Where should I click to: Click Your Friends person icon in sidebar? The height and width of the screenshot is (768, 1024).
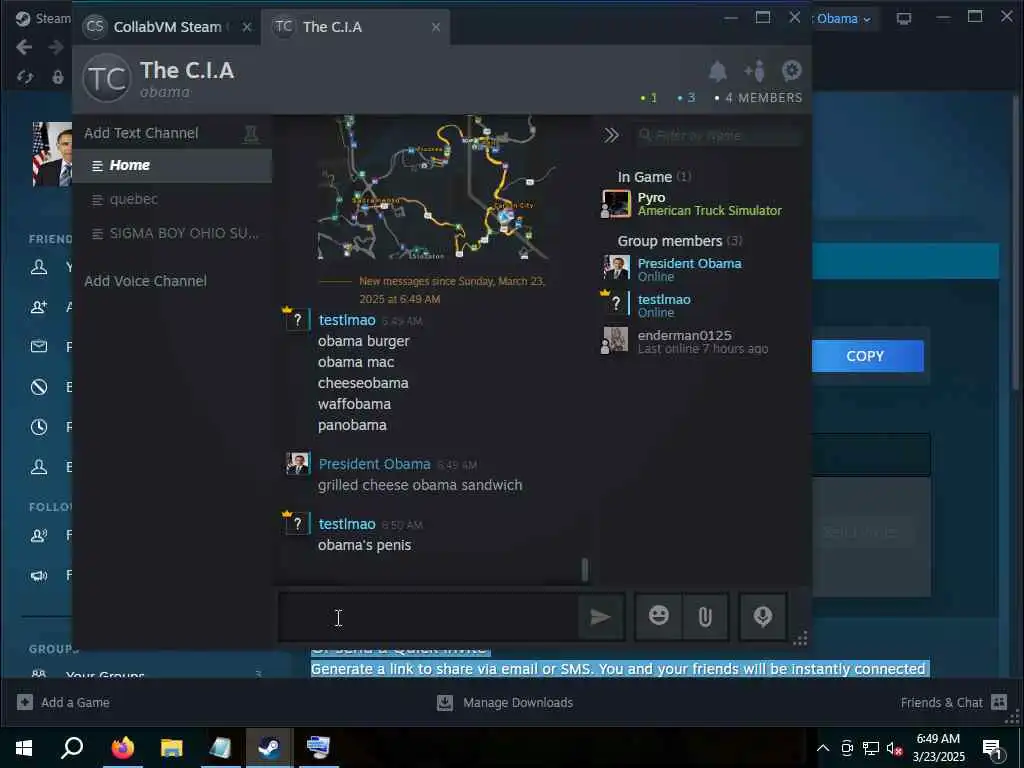[x=39, y=267]
